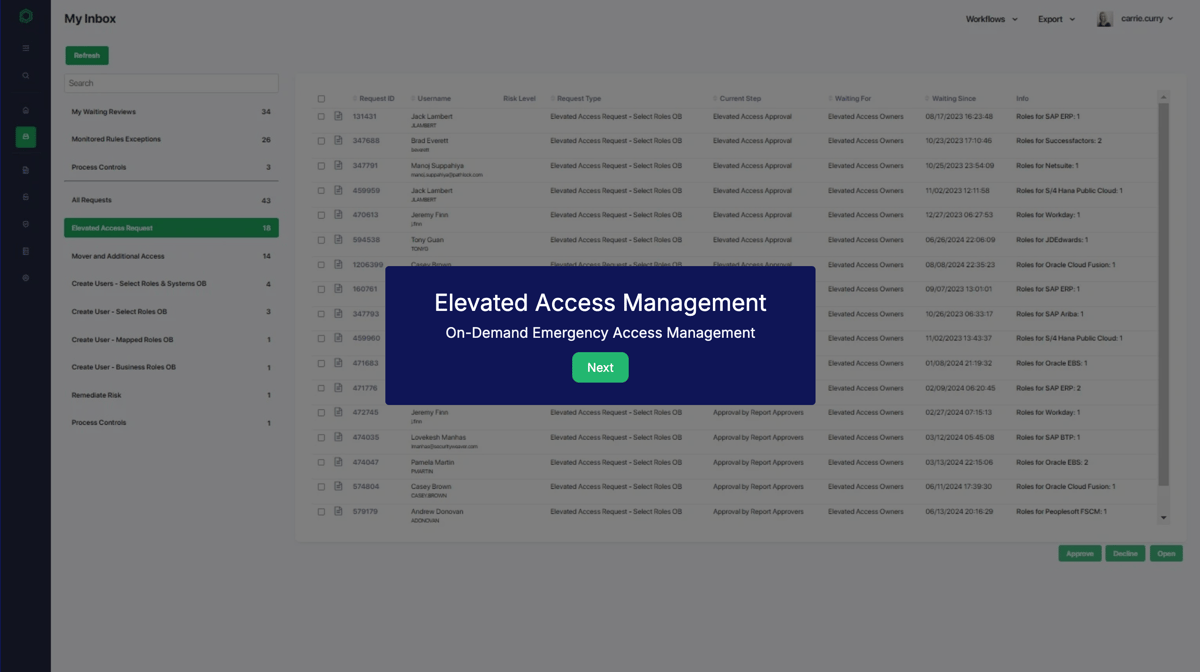1200x672 pixels.
Task: Check the box for request 470613
Action: click(x=321, y=215)
